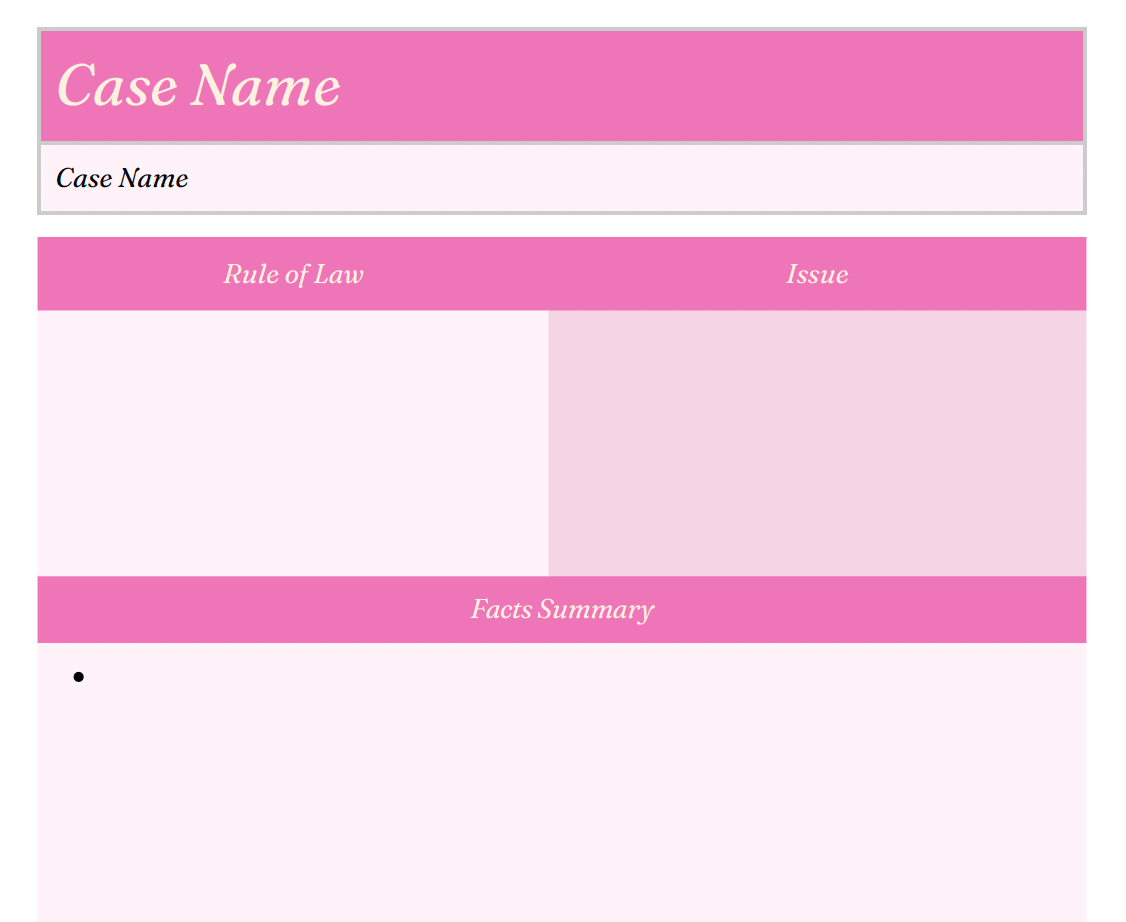The width and height of the screenshot is (1126, 922).
Task: Click the word "Law" in the column header
Action: coord(338,274)
